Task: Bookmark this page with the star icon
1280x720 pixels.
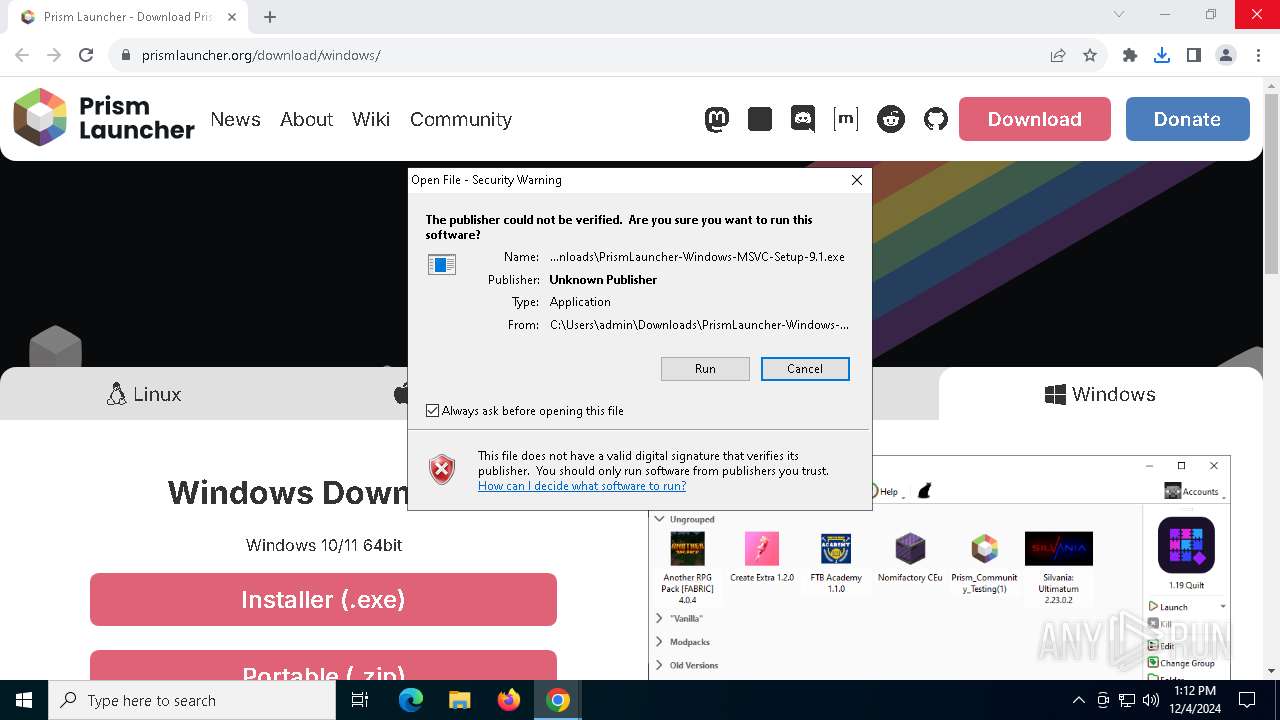Action: click(1090, 55)
